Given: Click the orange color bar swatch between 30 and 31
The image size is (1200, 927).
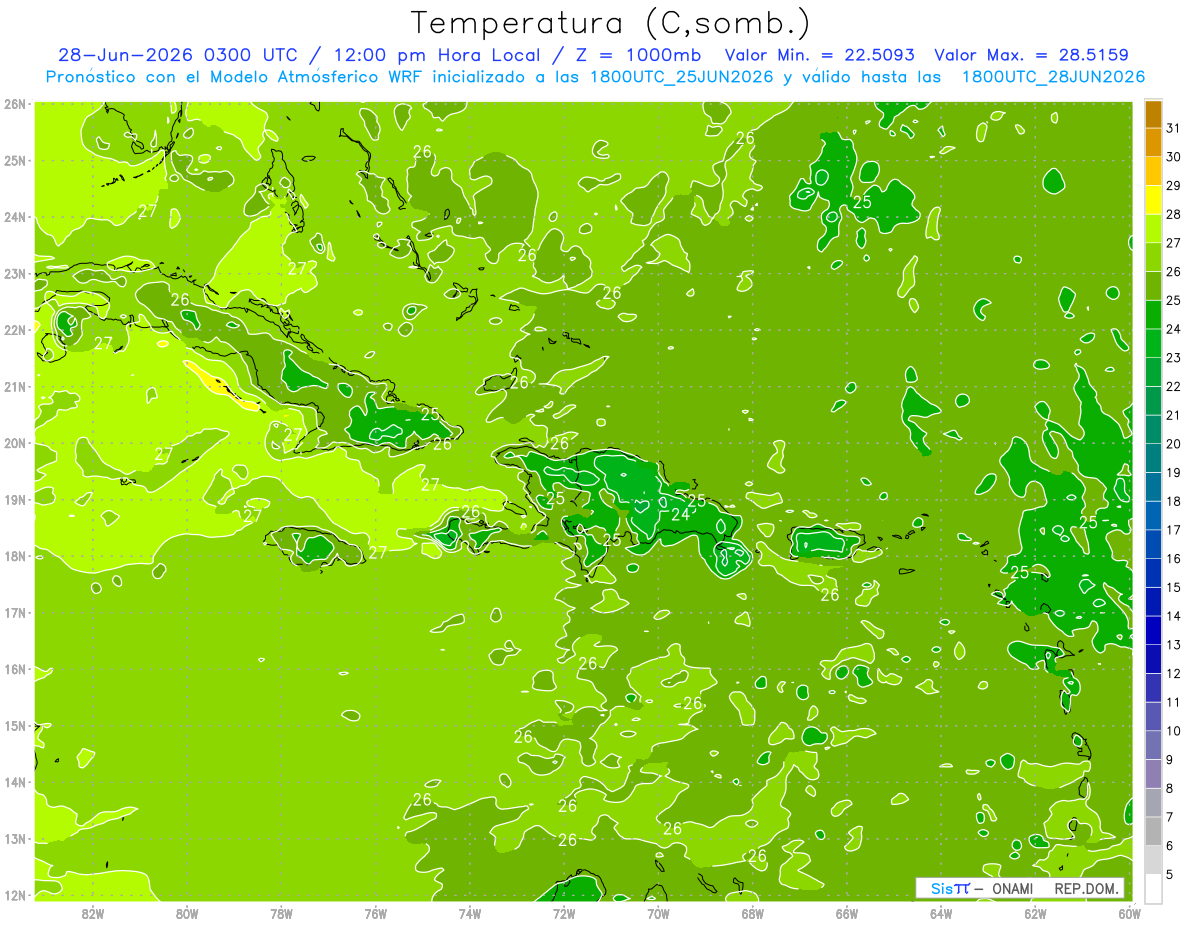Looking at the screenshot, I should coord(1153,143).
